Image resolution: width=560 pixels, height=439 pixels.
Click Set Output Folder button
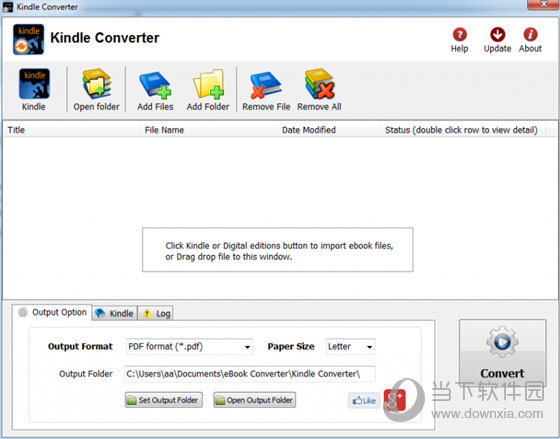[164, 400]
